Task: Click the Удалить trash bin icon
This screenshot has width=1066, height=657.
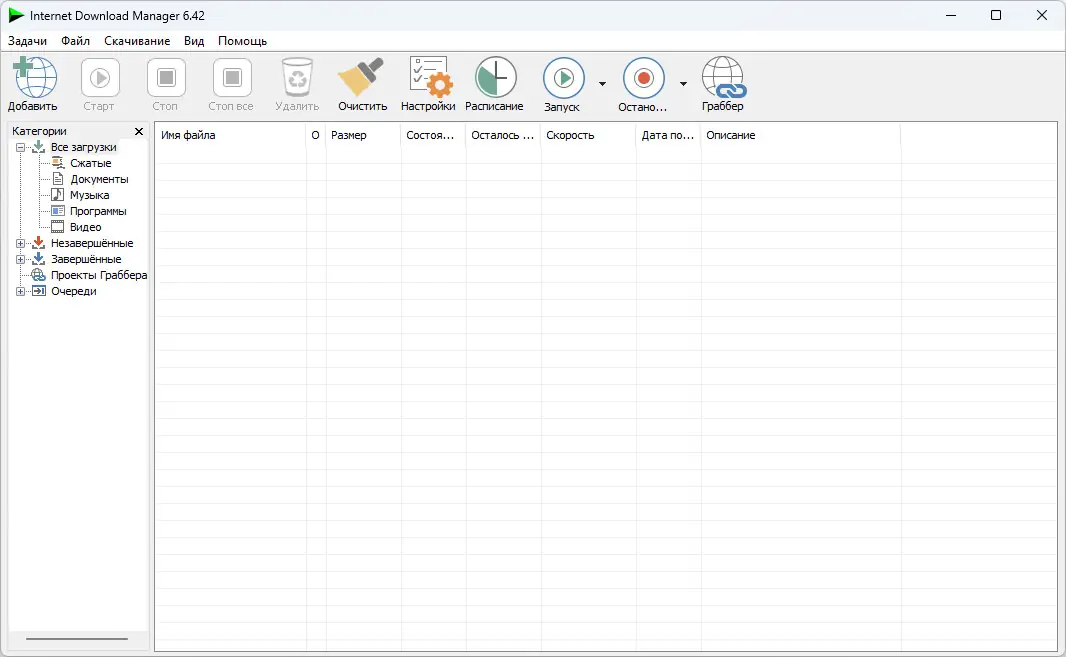Action: 298,78
